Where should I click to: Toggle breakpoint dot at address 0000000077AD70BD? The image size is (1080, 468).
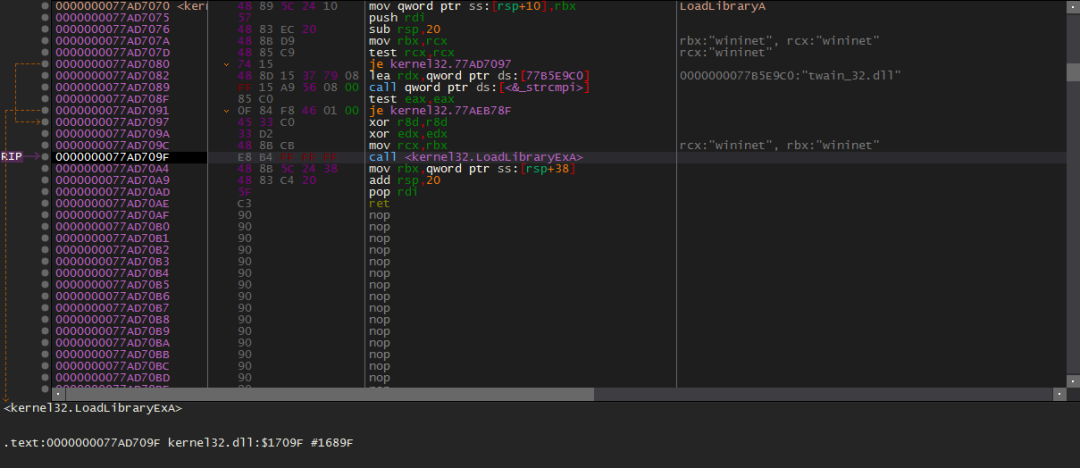[45, 378]
